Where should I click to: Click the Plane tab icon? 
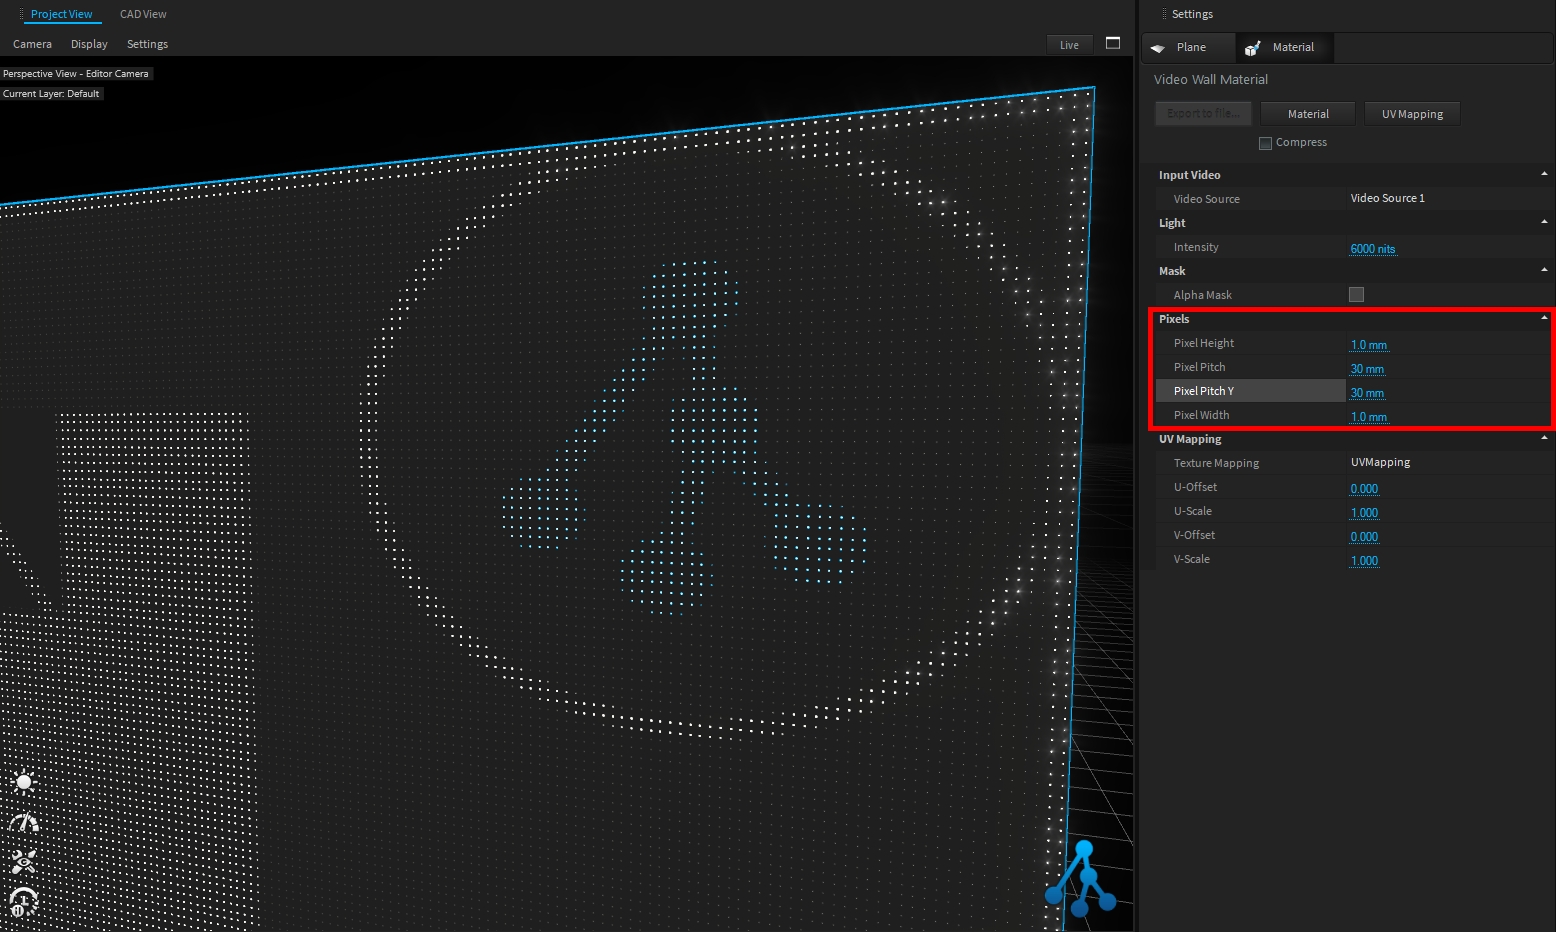tap(1158, 48)
